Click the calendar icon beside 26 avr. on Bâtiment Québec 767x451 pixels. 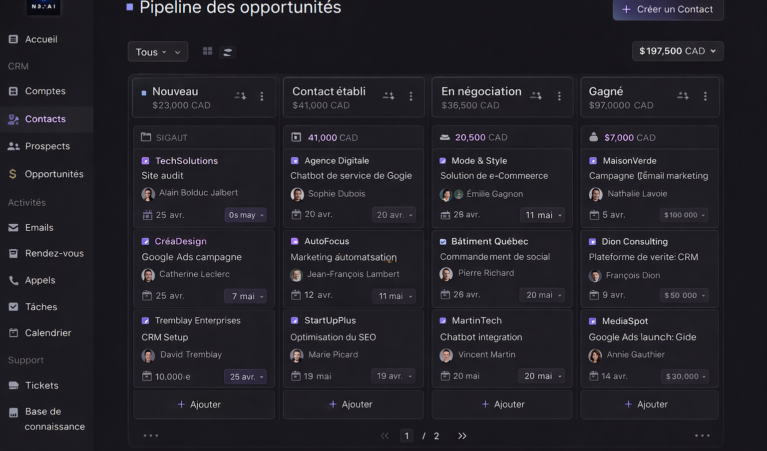[445, 295]
